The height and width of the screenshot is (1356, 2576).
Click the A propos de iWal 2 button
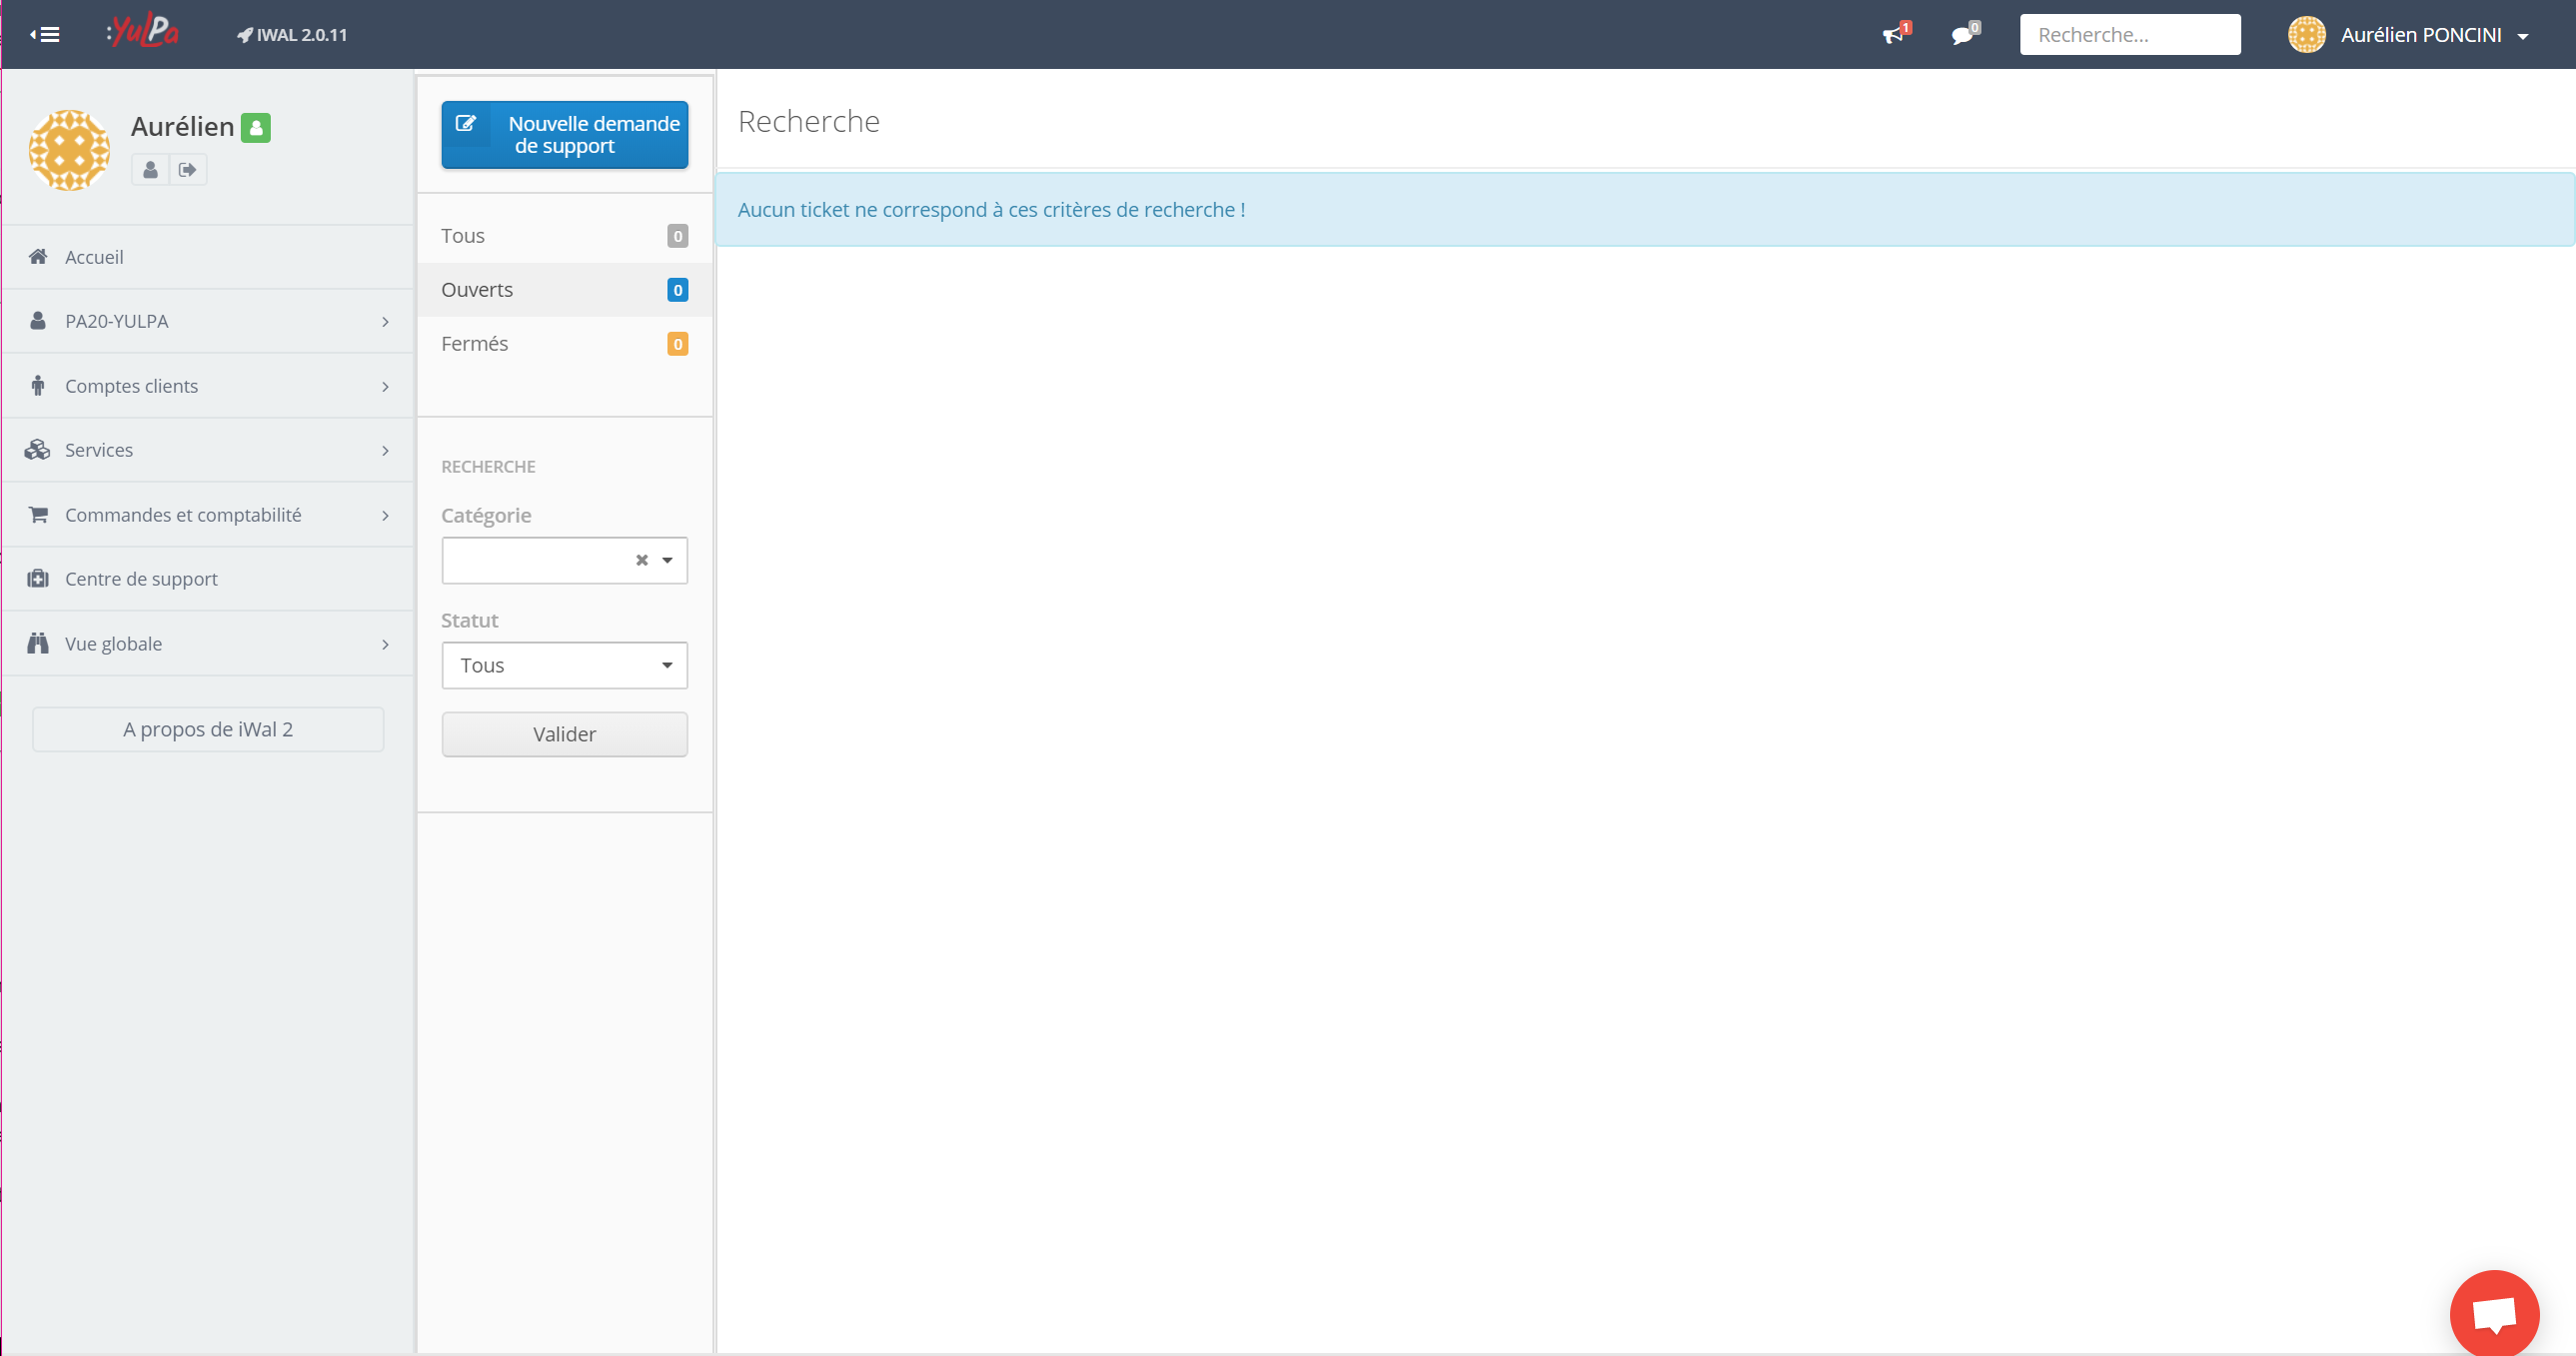click(x=208, y=729)
